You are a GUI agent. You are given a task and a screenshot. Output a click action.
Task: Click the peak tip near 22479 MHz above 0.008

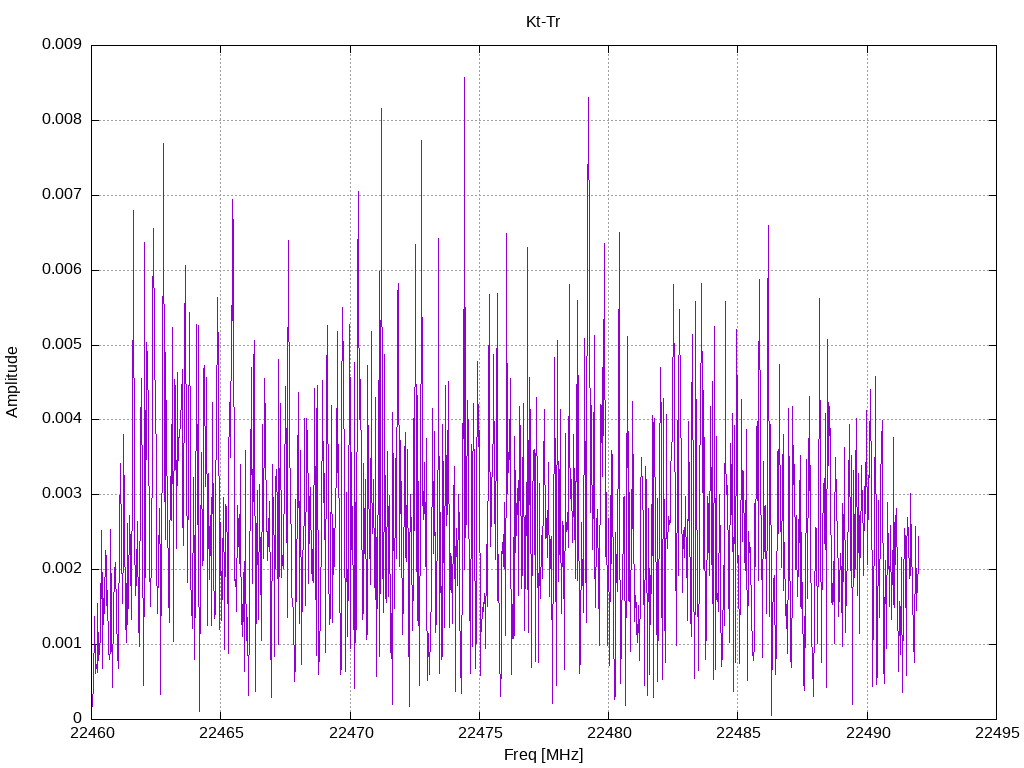click(588, 98)
